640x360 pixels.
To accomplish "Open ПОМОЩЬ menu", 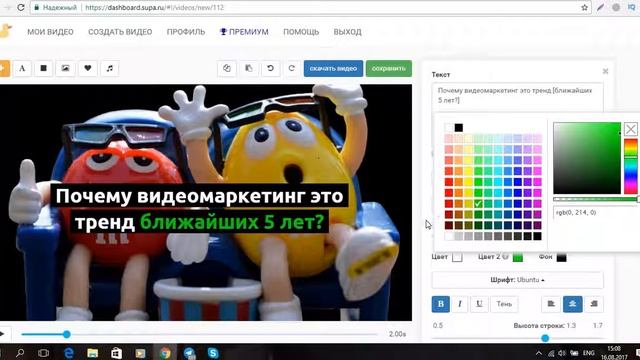I will click(x=301, y=32).
